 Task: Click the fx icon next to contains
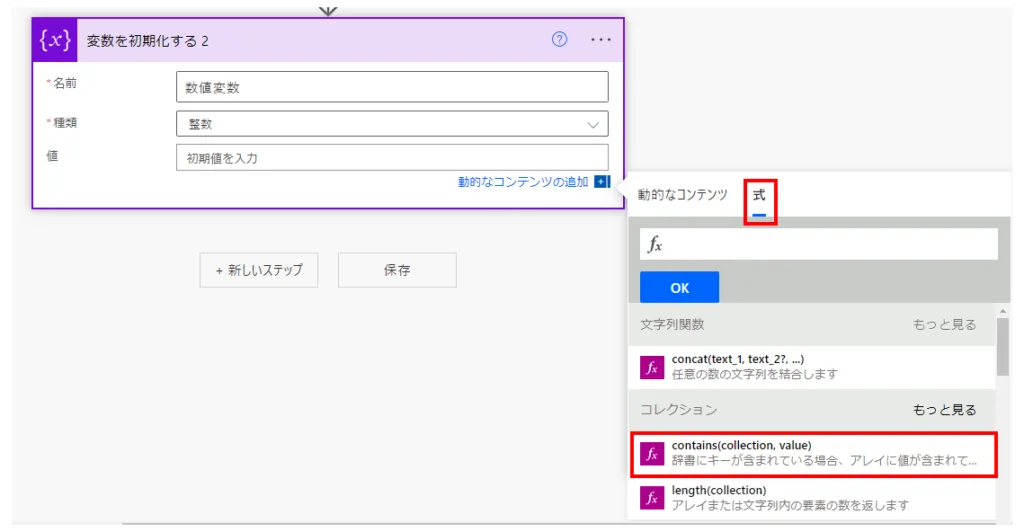(x=652, y=454)
